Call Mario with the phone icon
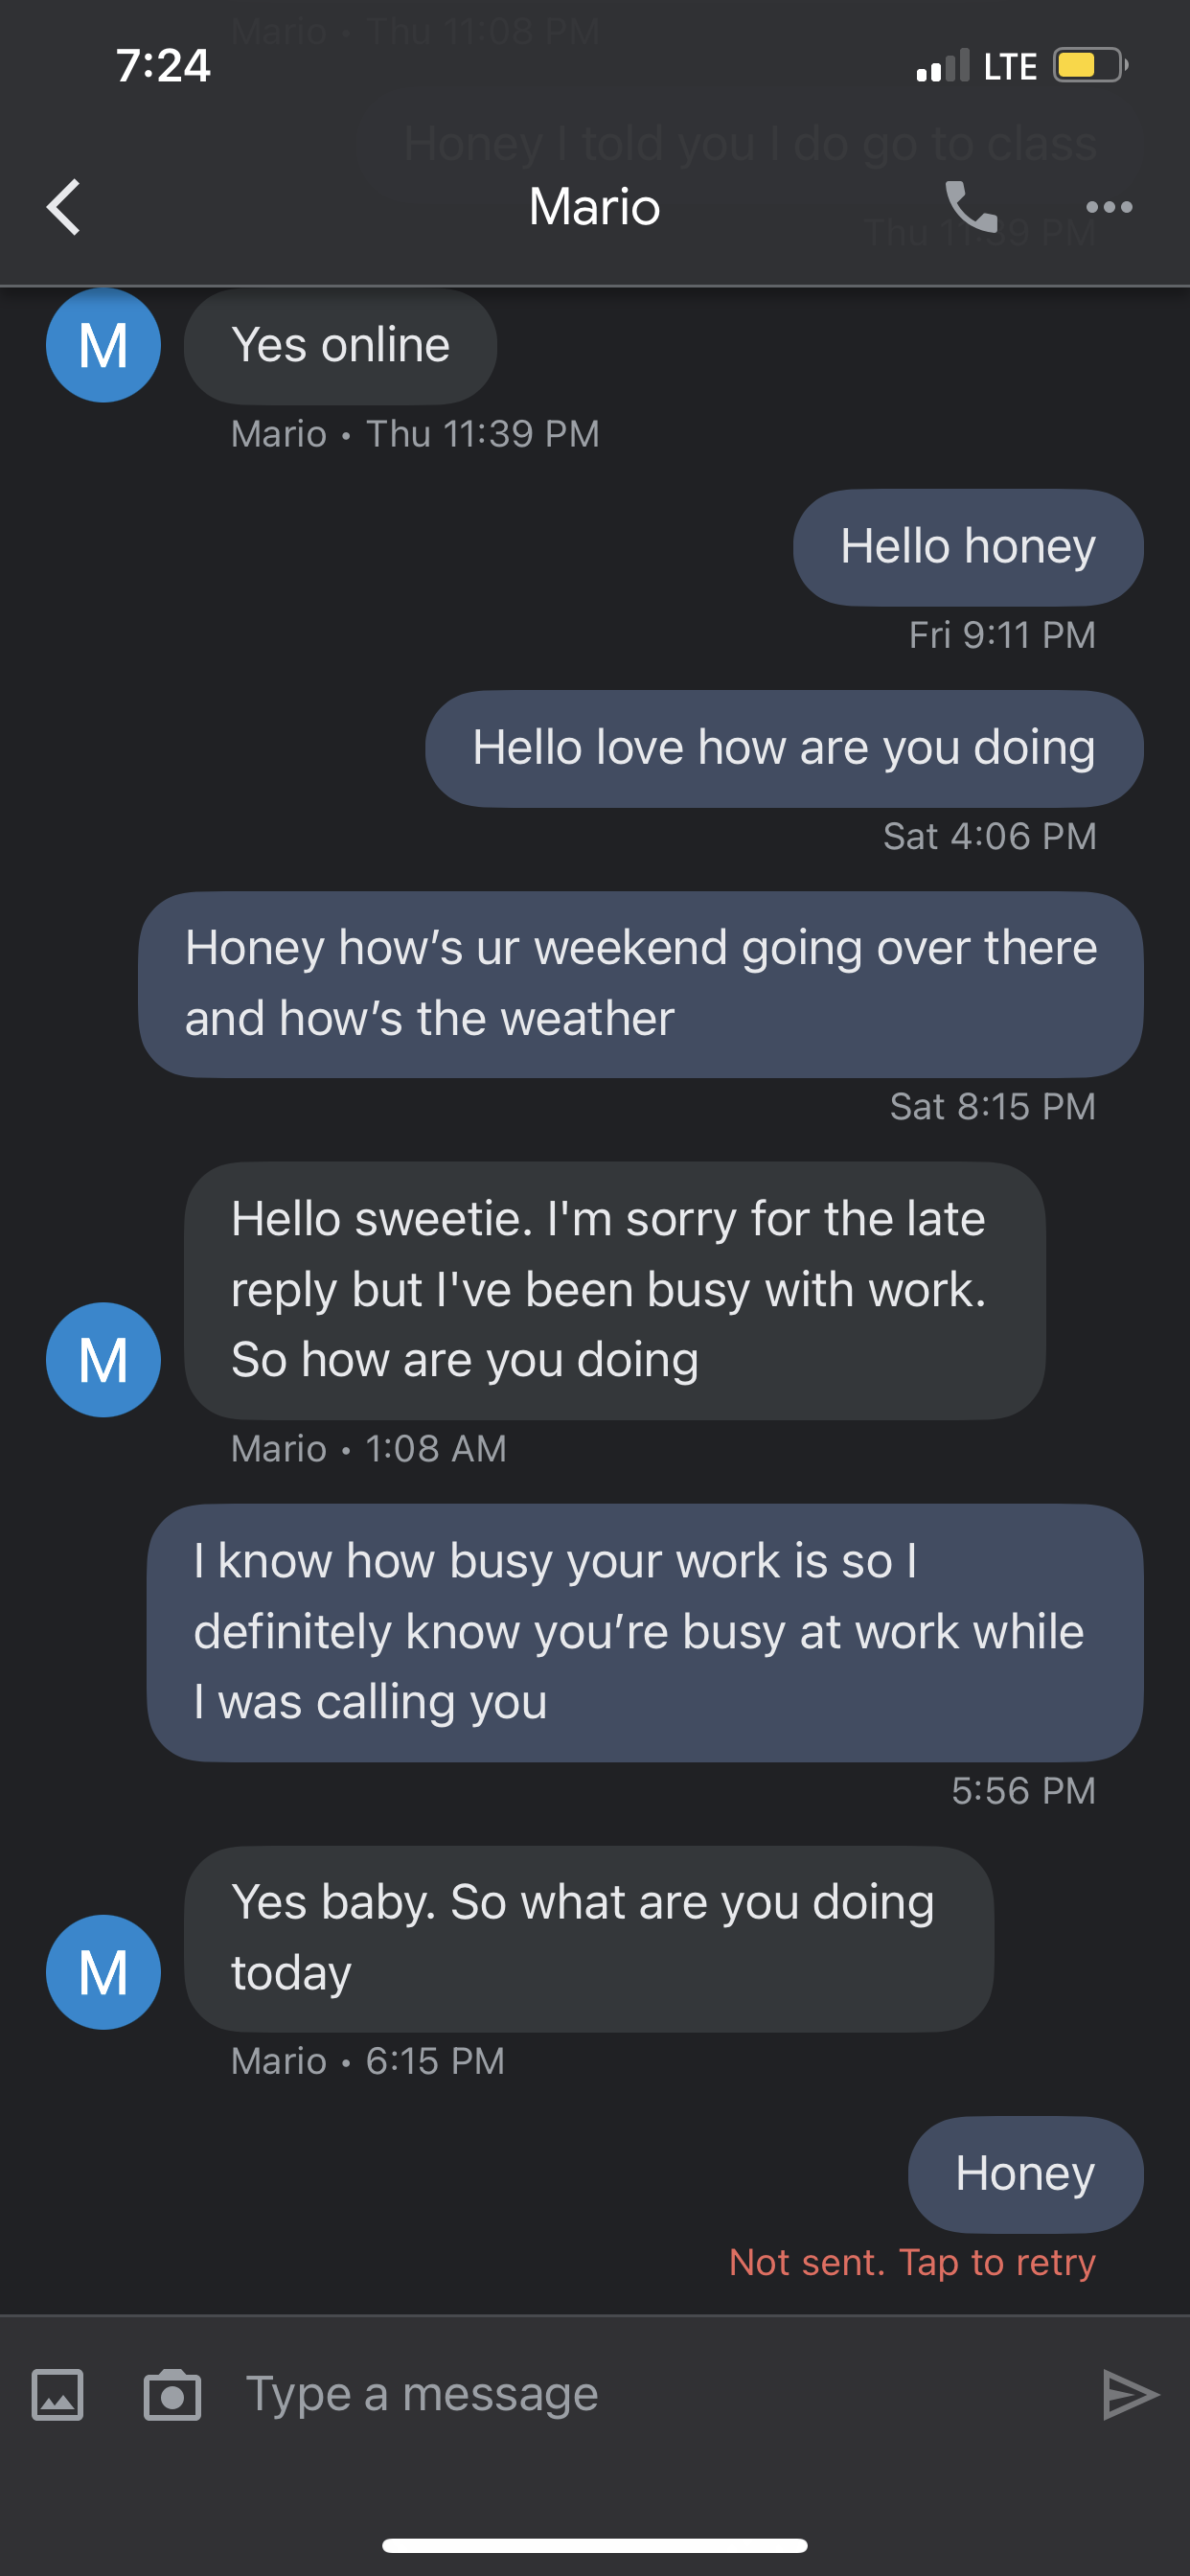Screen dimensions: 1190x2576 (x=971, y=207)
